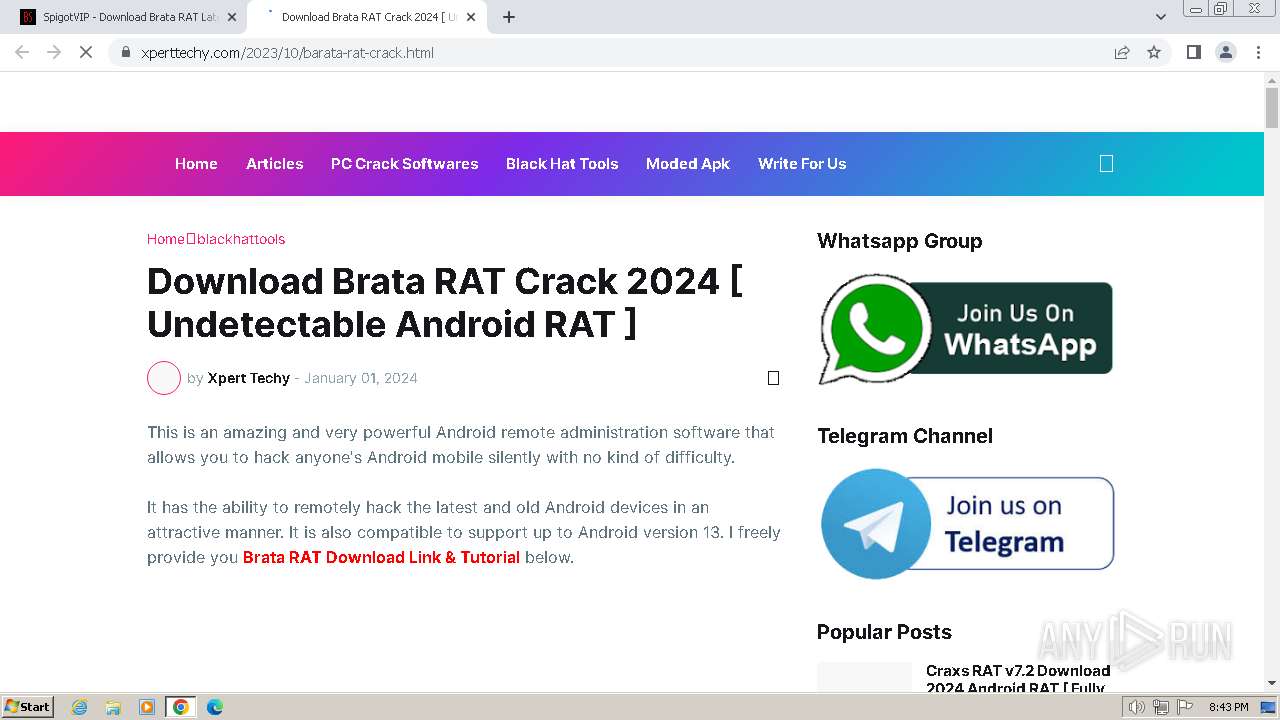Follow the Home breadcrumb link

(166, 239)
